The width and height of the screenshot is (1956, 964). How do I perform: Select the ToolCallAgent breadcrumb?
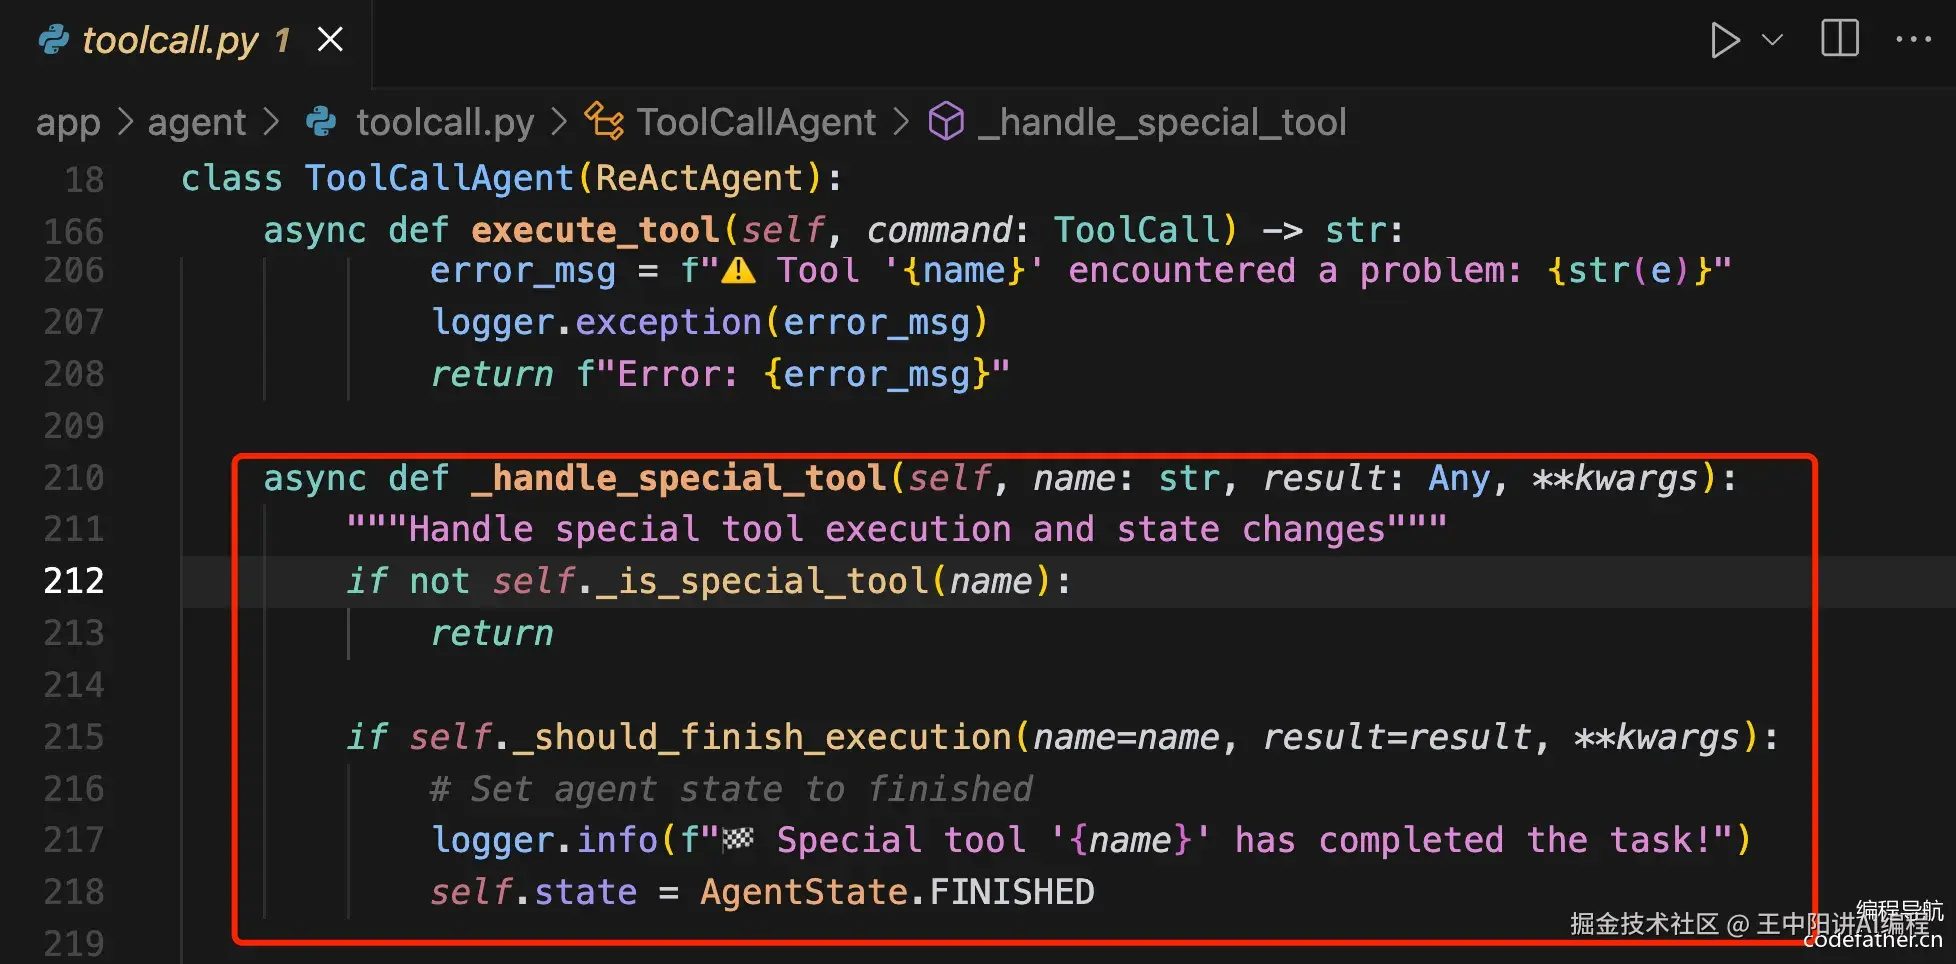click(756, 123)
